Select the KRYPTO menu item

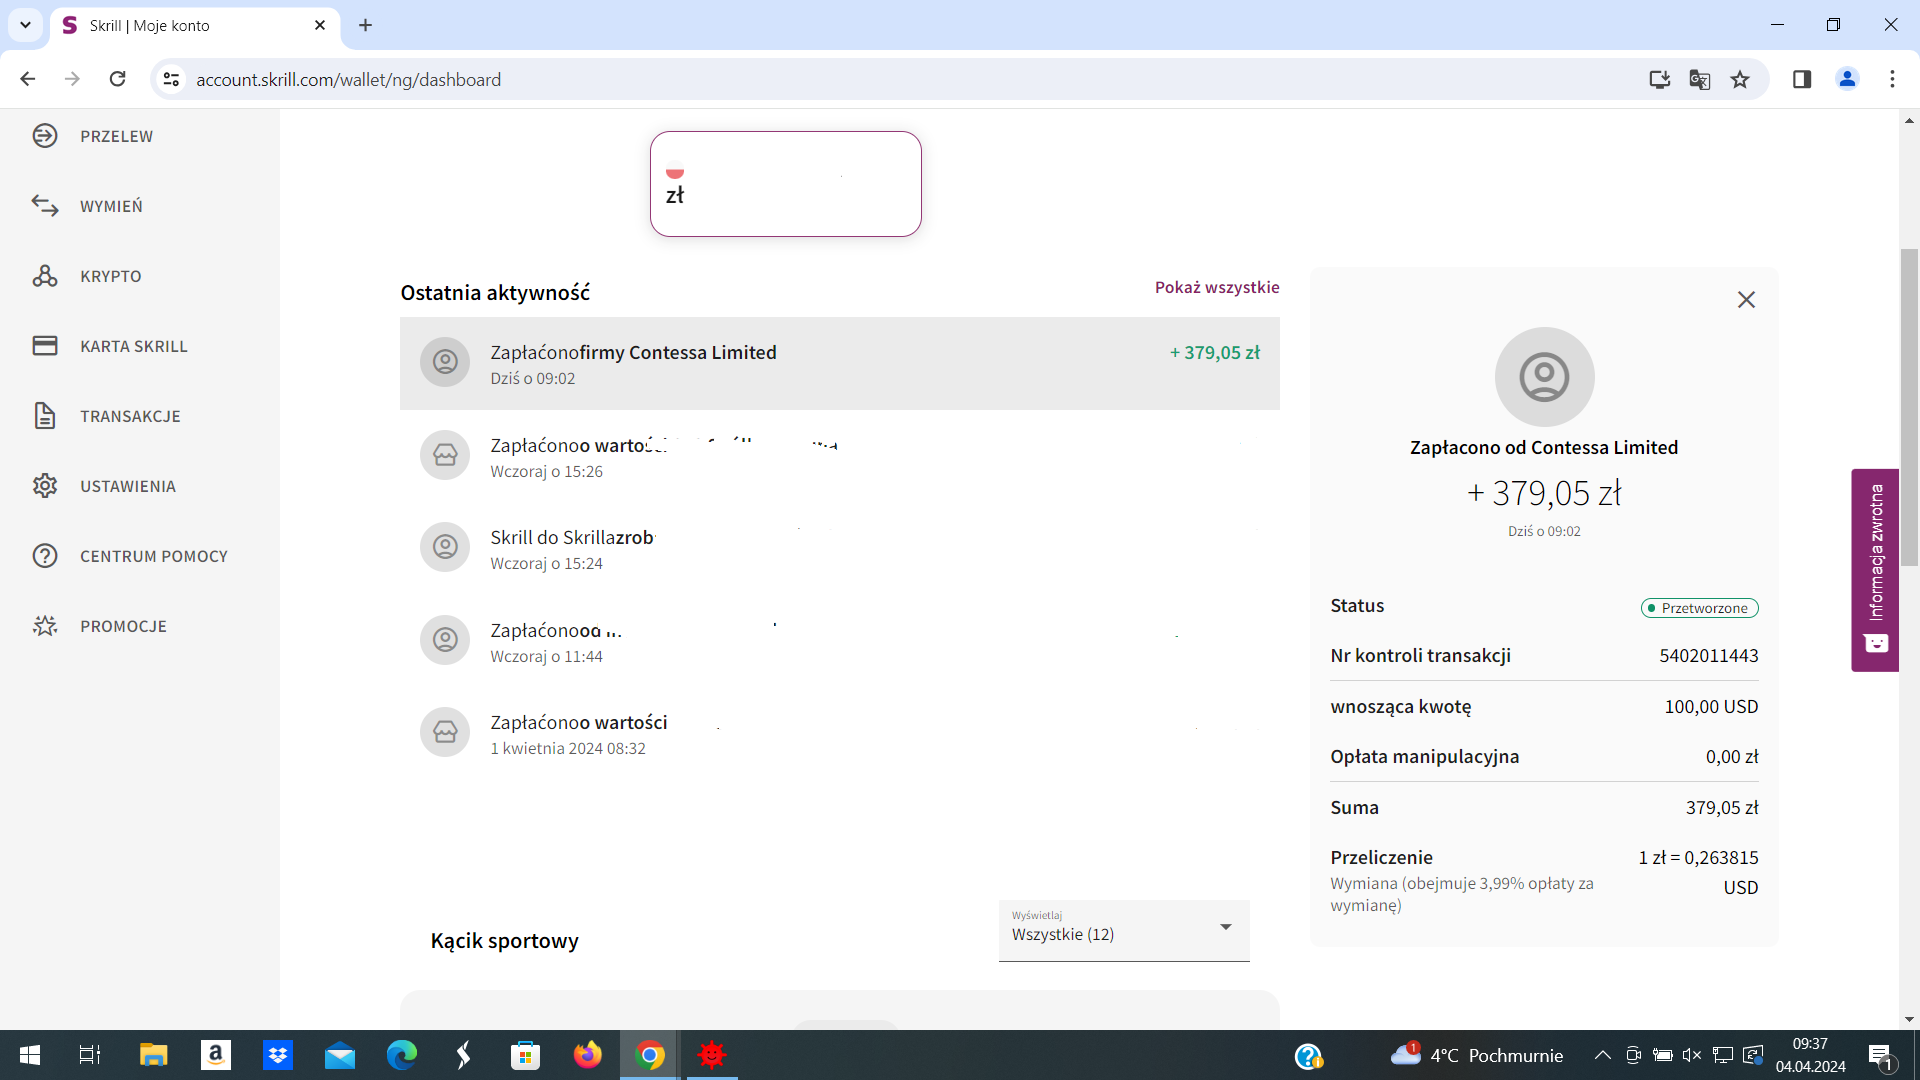tap(111, 276)
